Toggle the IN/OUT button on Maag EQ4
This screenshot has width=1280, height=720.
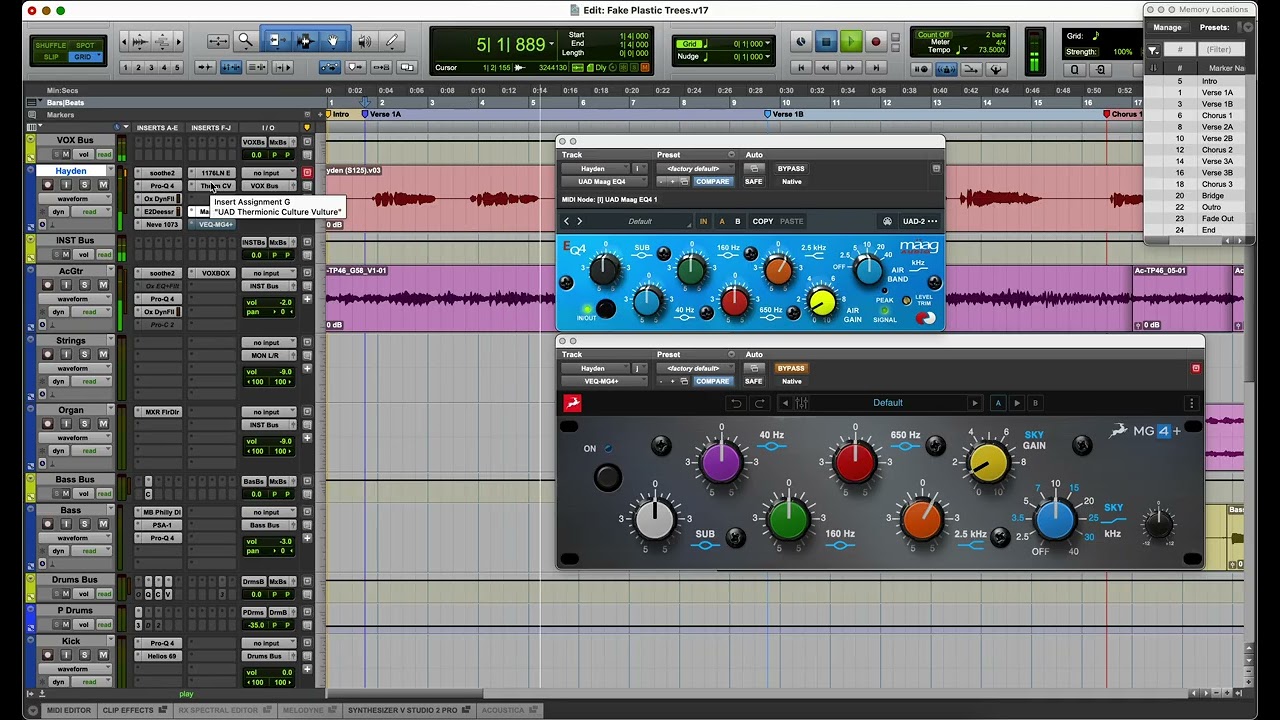(606, 309)
